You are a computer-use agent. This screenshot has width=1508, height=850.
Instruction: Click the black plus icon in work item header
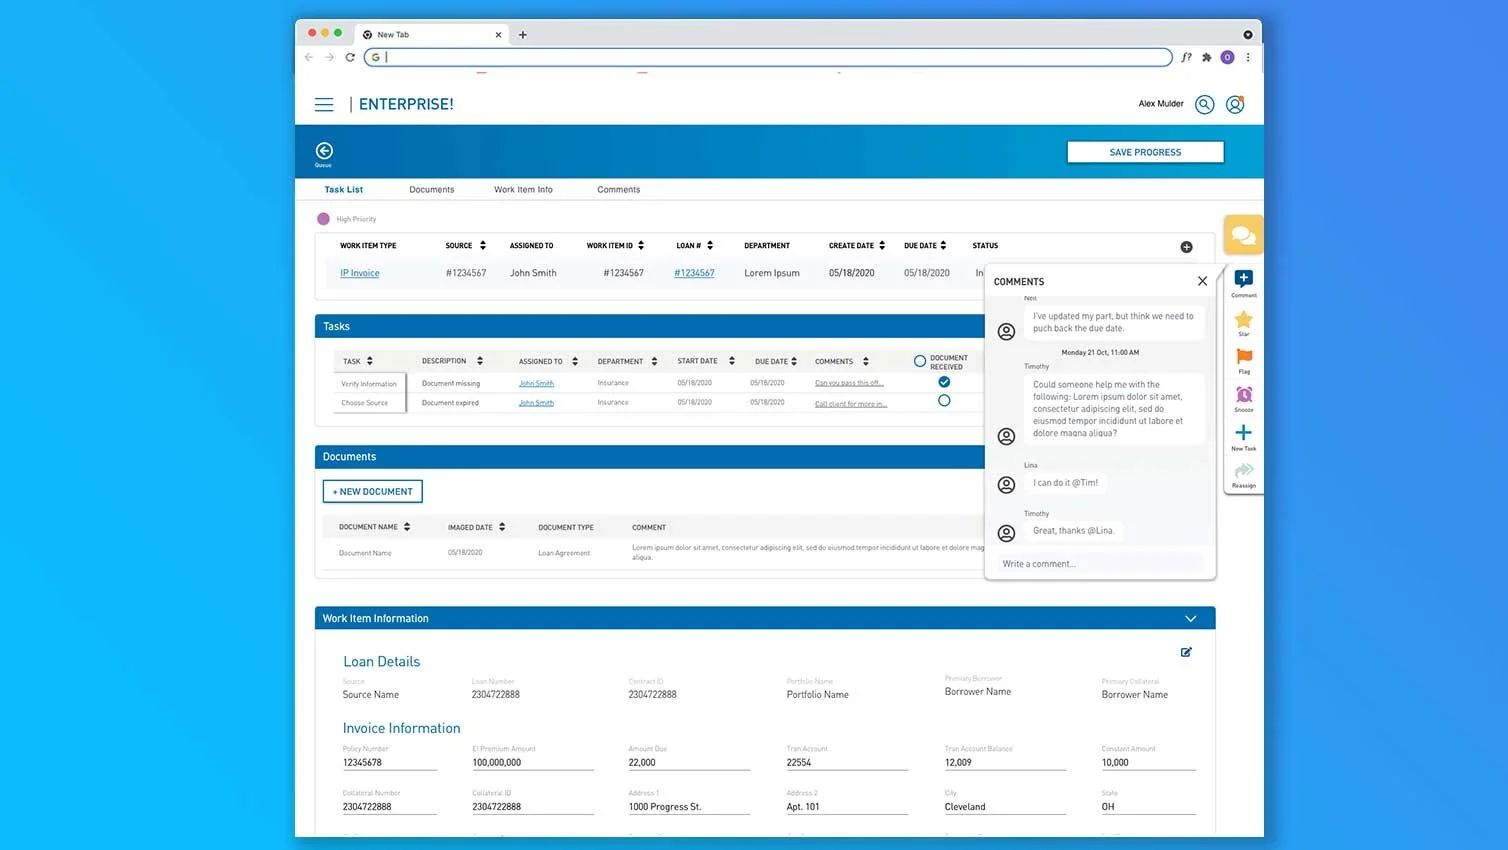coord(1186,247)
